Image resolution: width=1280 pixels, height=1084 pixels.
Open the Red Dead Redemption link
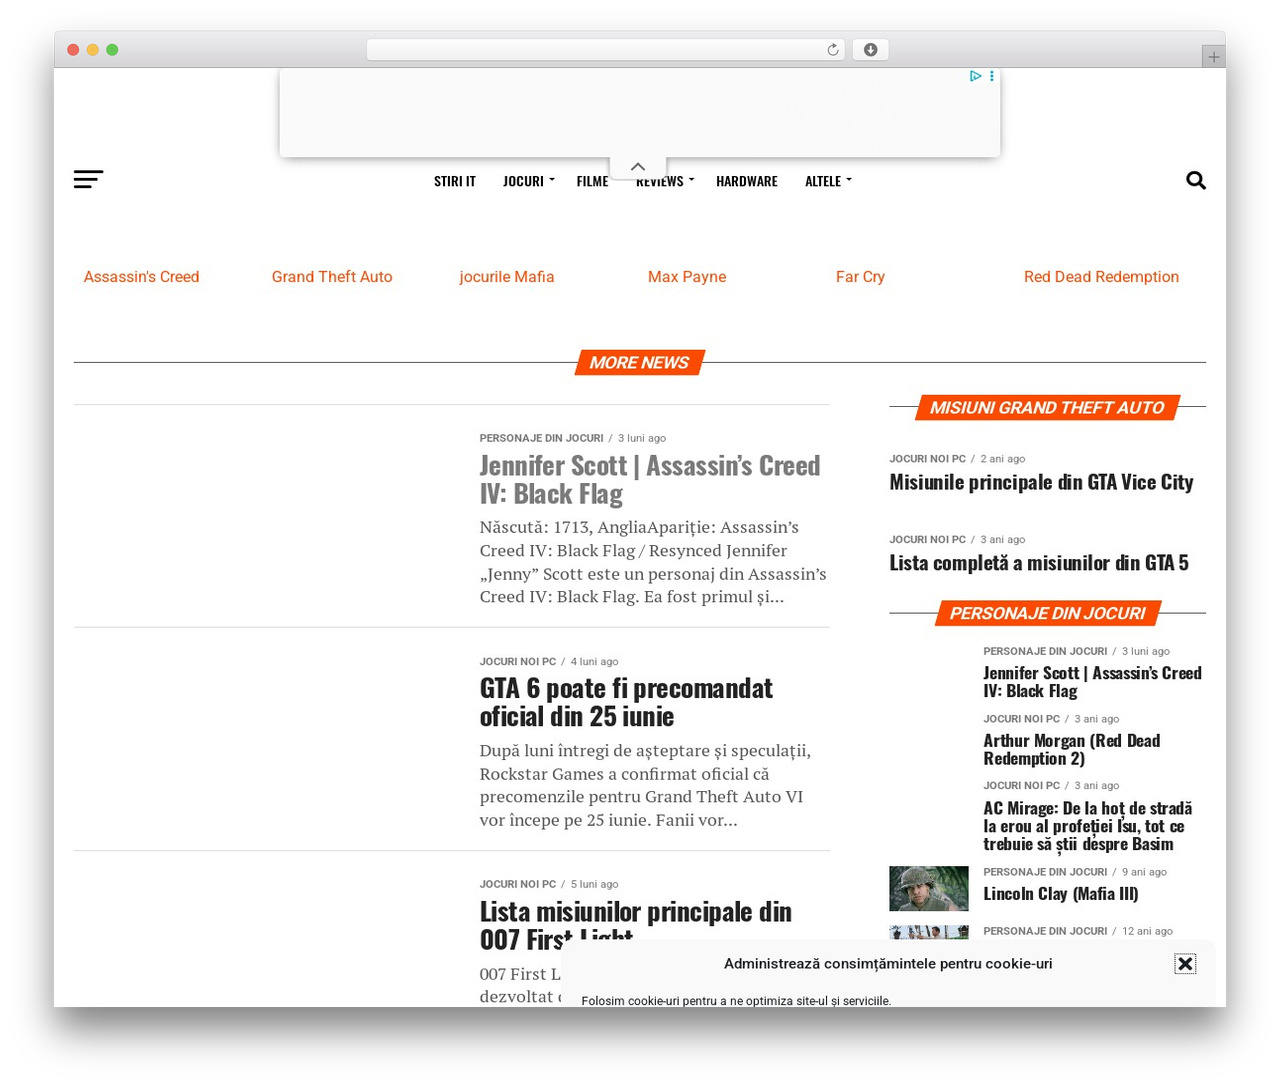pyautogui.click(x=1101, y=277)
